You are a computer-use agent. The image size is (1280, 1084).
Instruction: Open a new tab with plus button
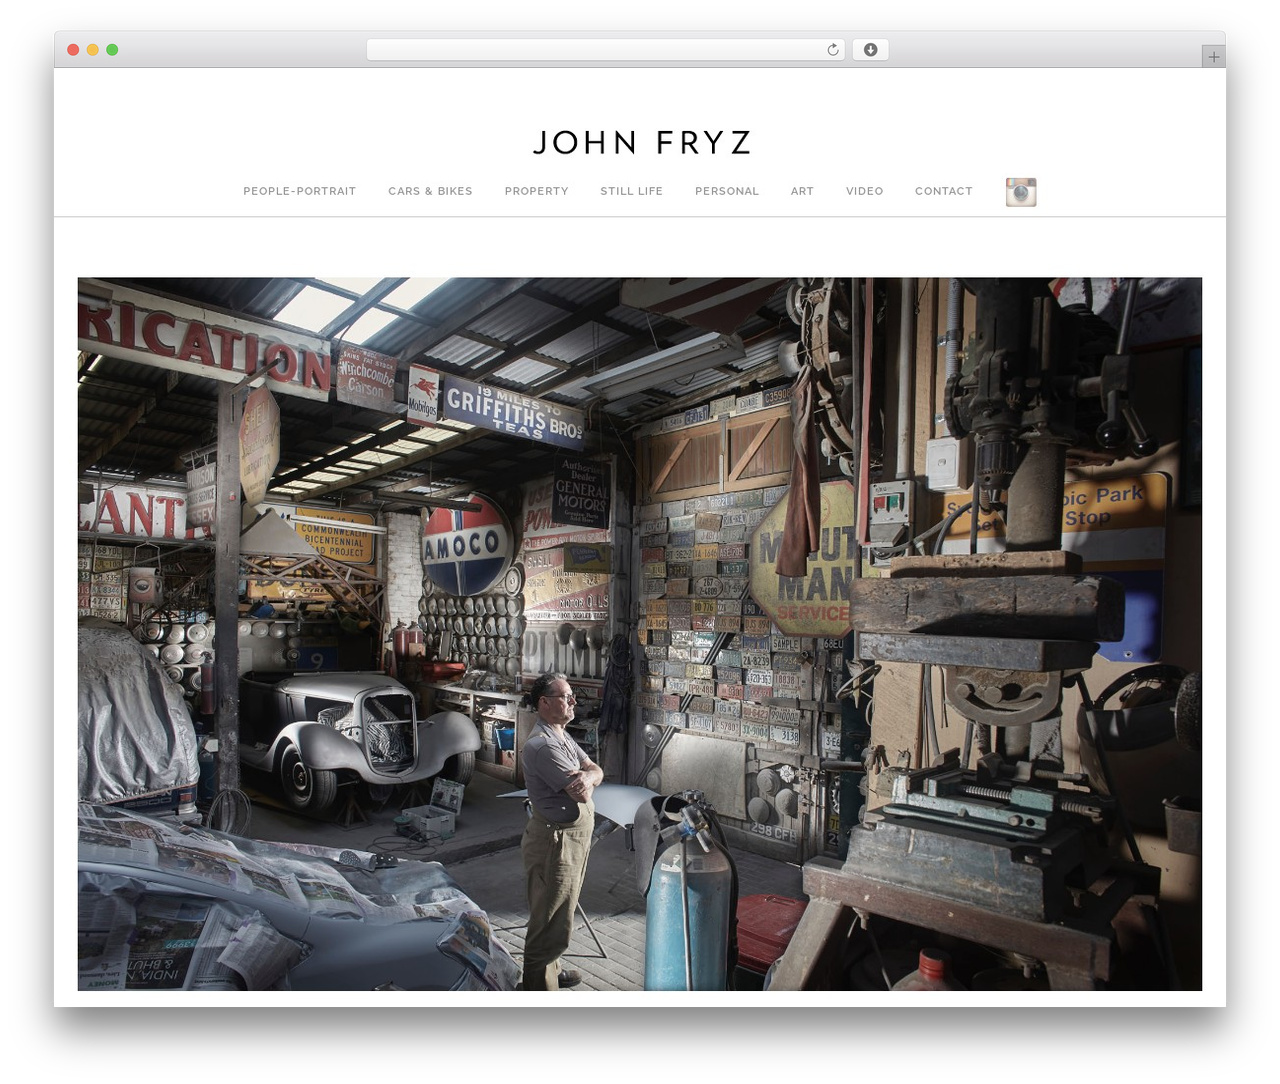click(x=1213, y=57)
